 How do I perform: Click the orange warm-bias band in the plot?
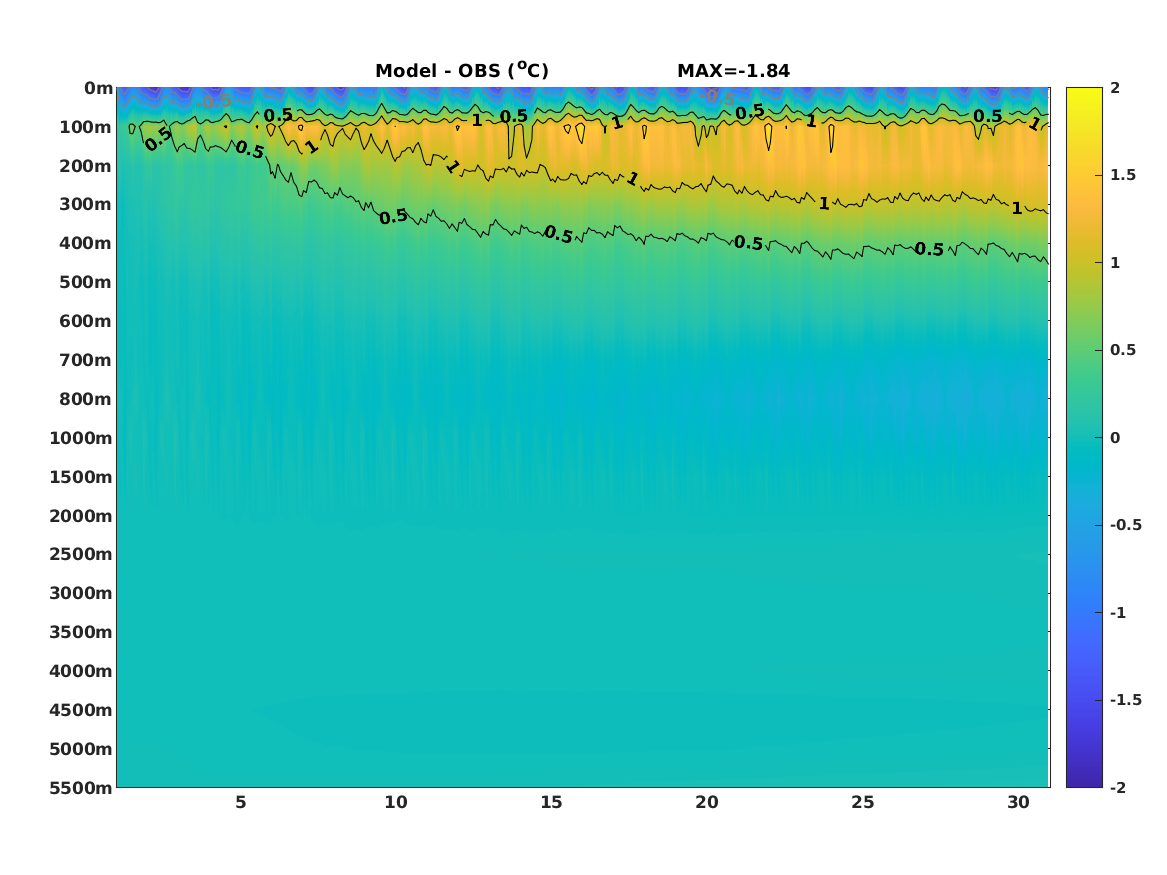click(x=744, y=156)
